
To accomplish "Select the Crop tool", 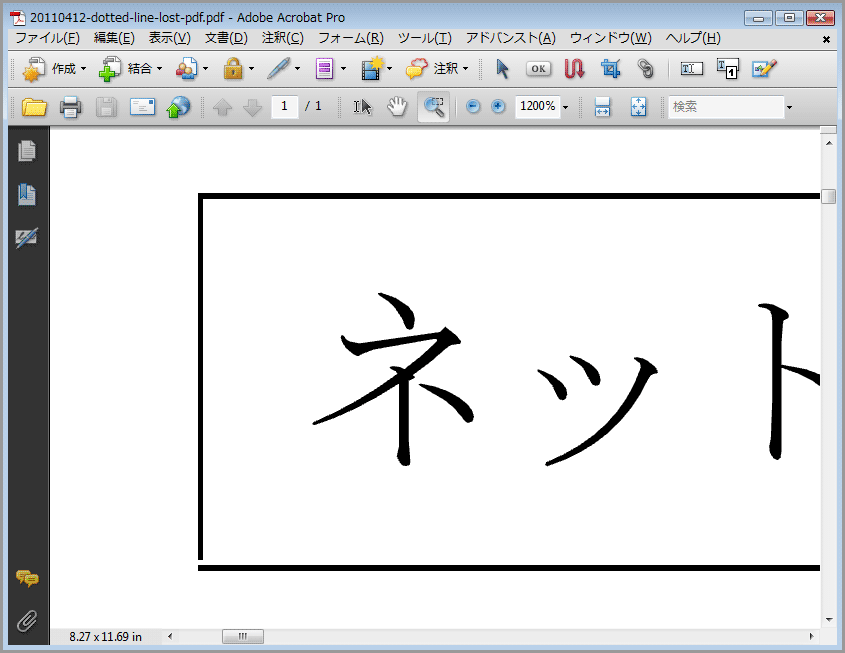I will click(x=611, y=69).
